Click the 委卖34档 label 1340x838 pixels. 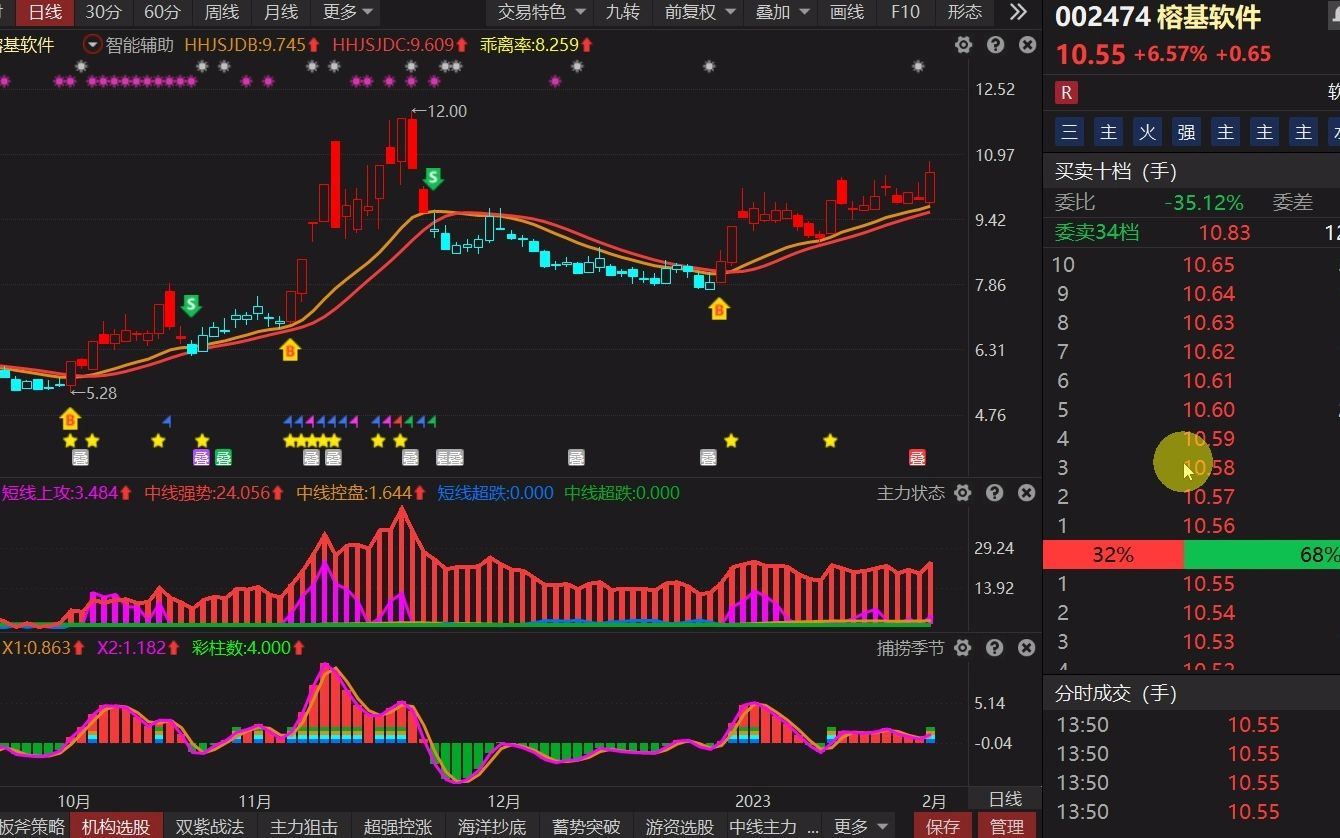1097,233
